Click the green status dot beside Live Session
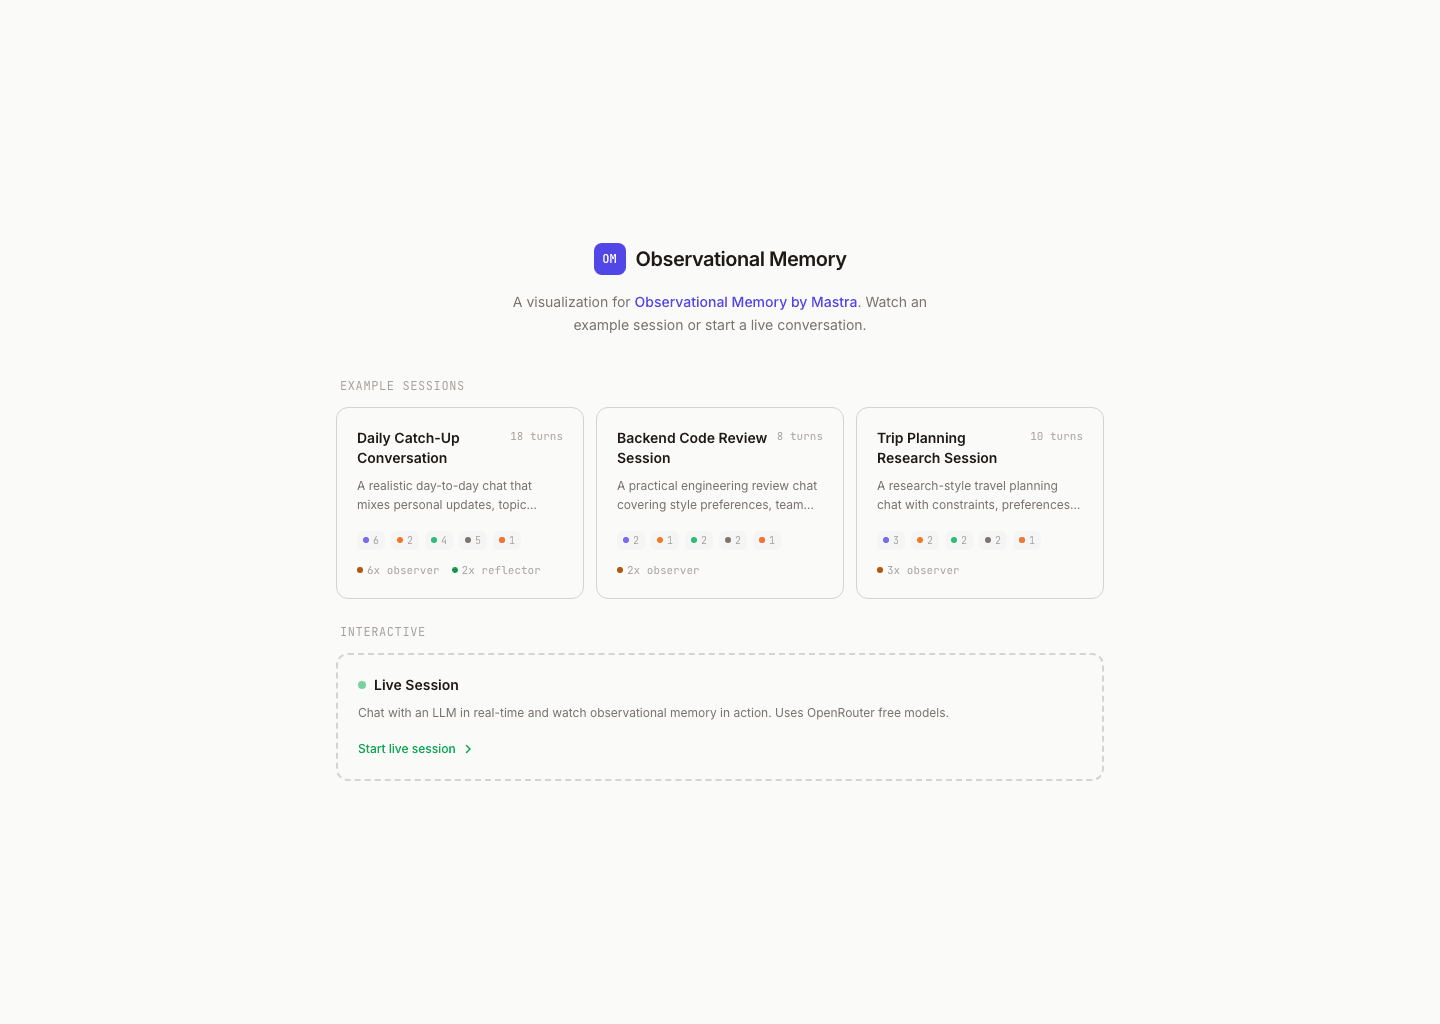Viewport: 1440px width, 1024px height. (x=362, y=685)
